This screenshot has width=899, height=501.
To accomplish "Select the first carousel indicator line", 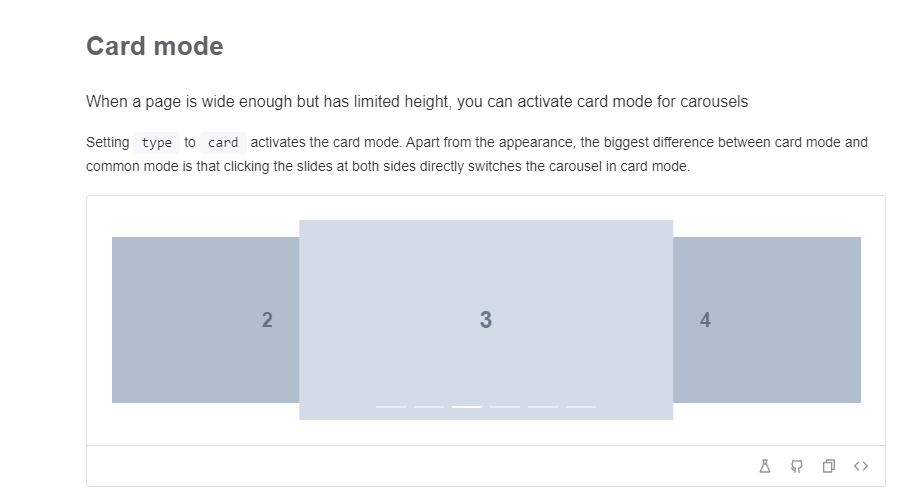I will (391, 406).
